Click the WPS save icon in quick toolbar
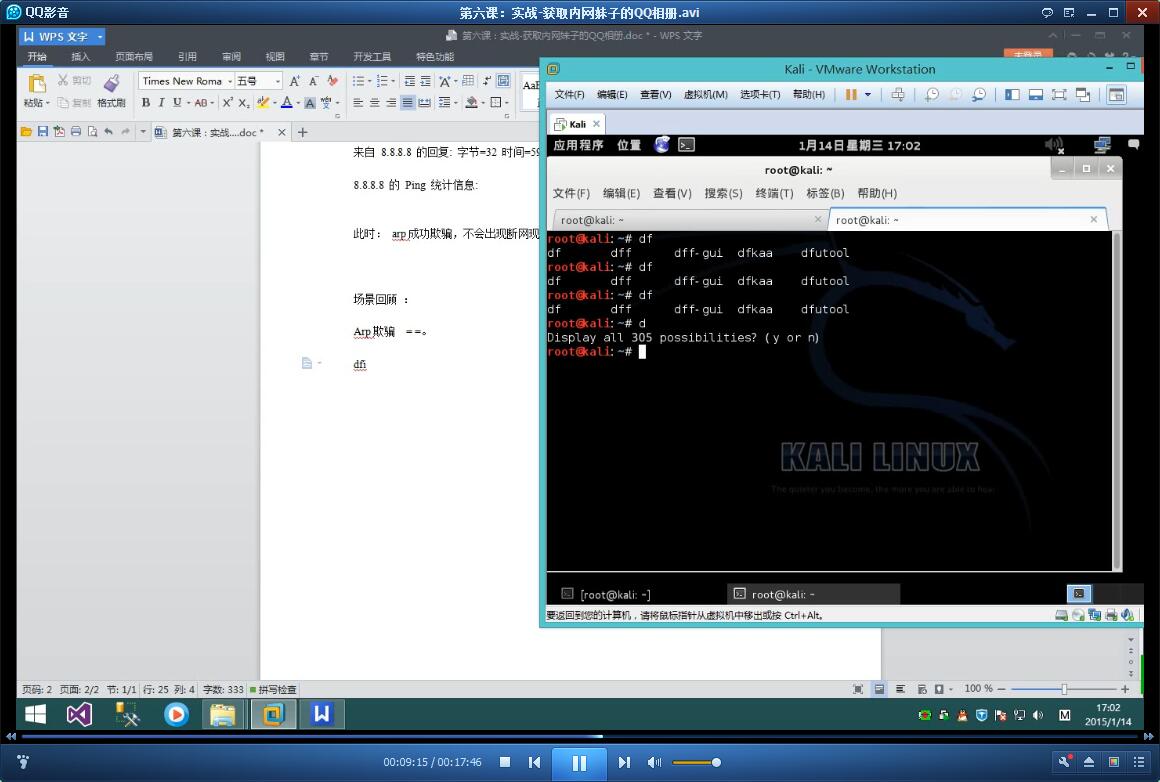The height and width of the screenshot is (782, 1160). [42, 132]
